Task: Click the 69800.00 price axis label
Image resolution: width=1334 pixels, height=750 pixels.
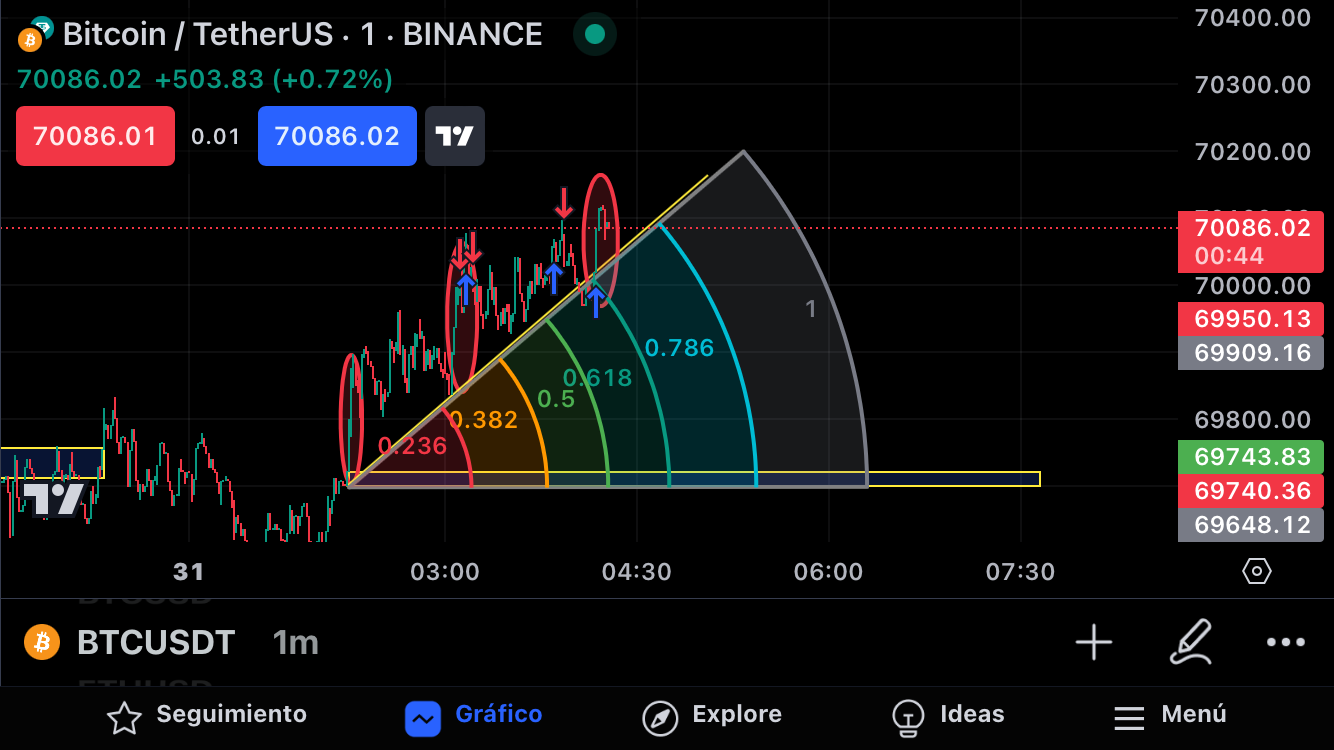Action: click(x=1252, y=419)
